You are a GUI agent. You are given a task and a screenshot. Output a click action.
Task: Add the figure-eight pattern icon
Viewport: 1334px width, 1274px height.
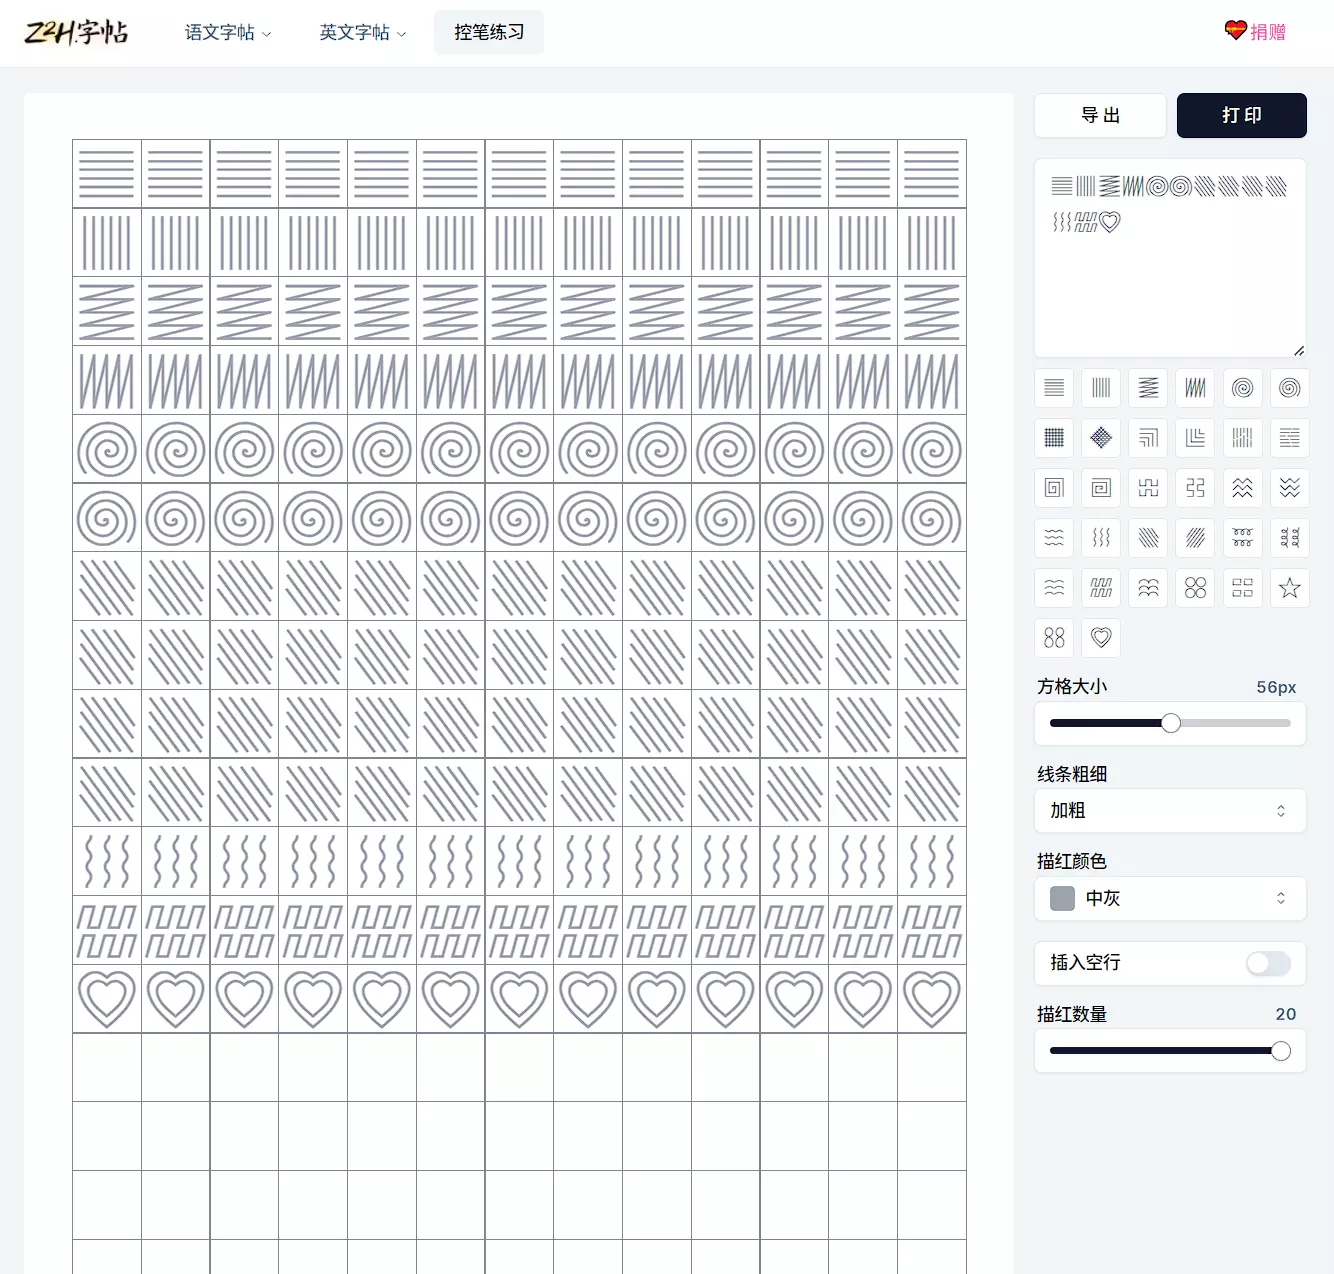pyautogui.click(x=1054, y=638)
